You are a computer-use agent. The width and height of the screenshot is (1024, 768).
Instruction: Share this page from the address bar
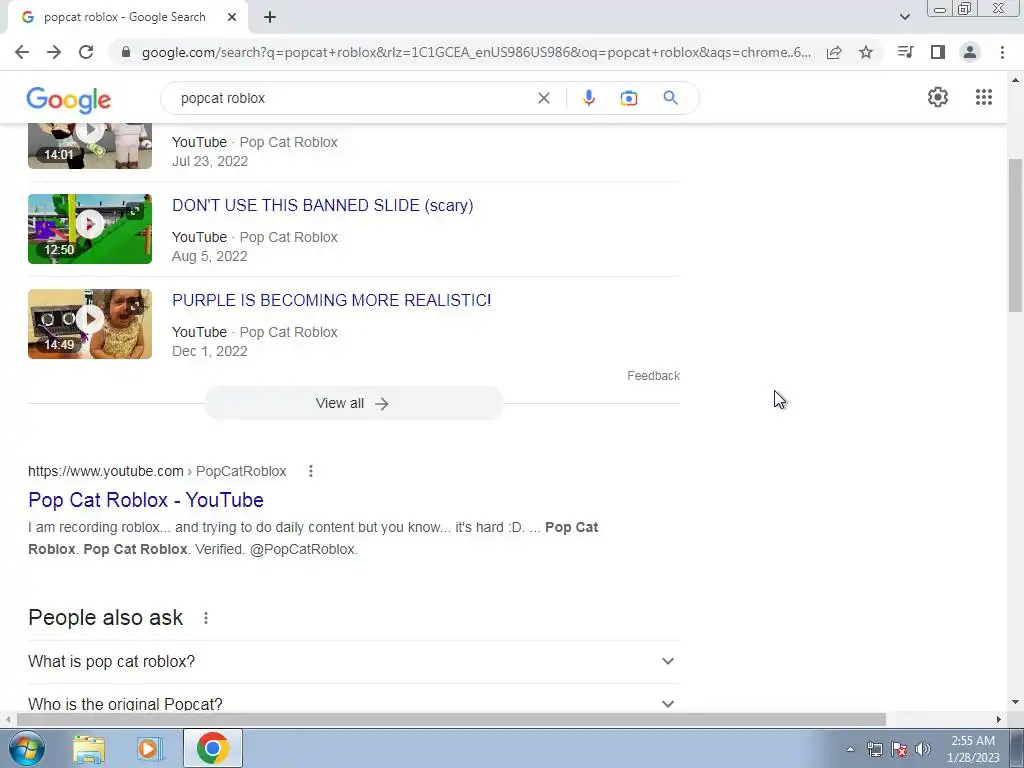point(834,52)
